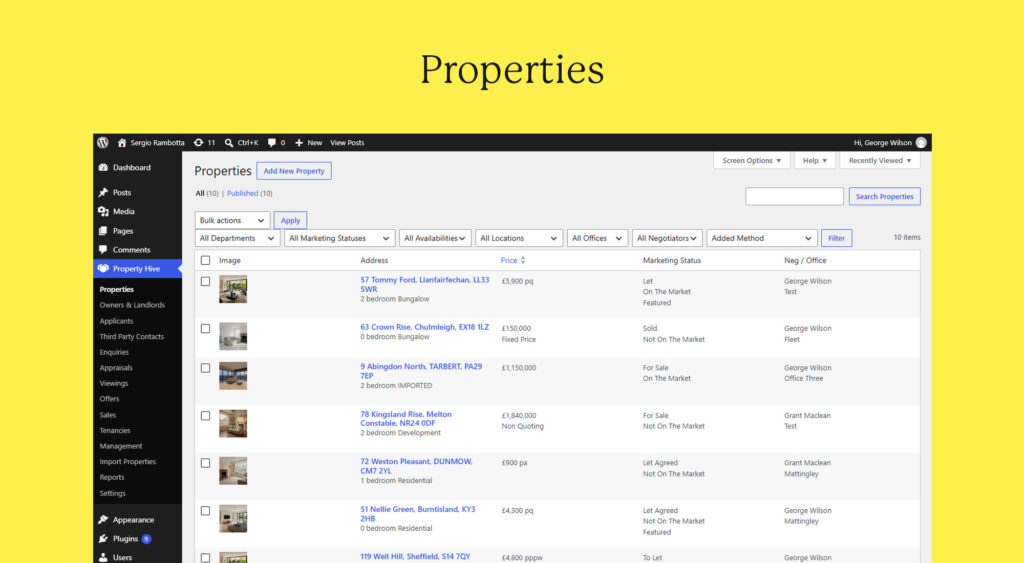Click George Wilson's user avatar
This screenshot has width=1024, height=563.
[x=921, y=142]
